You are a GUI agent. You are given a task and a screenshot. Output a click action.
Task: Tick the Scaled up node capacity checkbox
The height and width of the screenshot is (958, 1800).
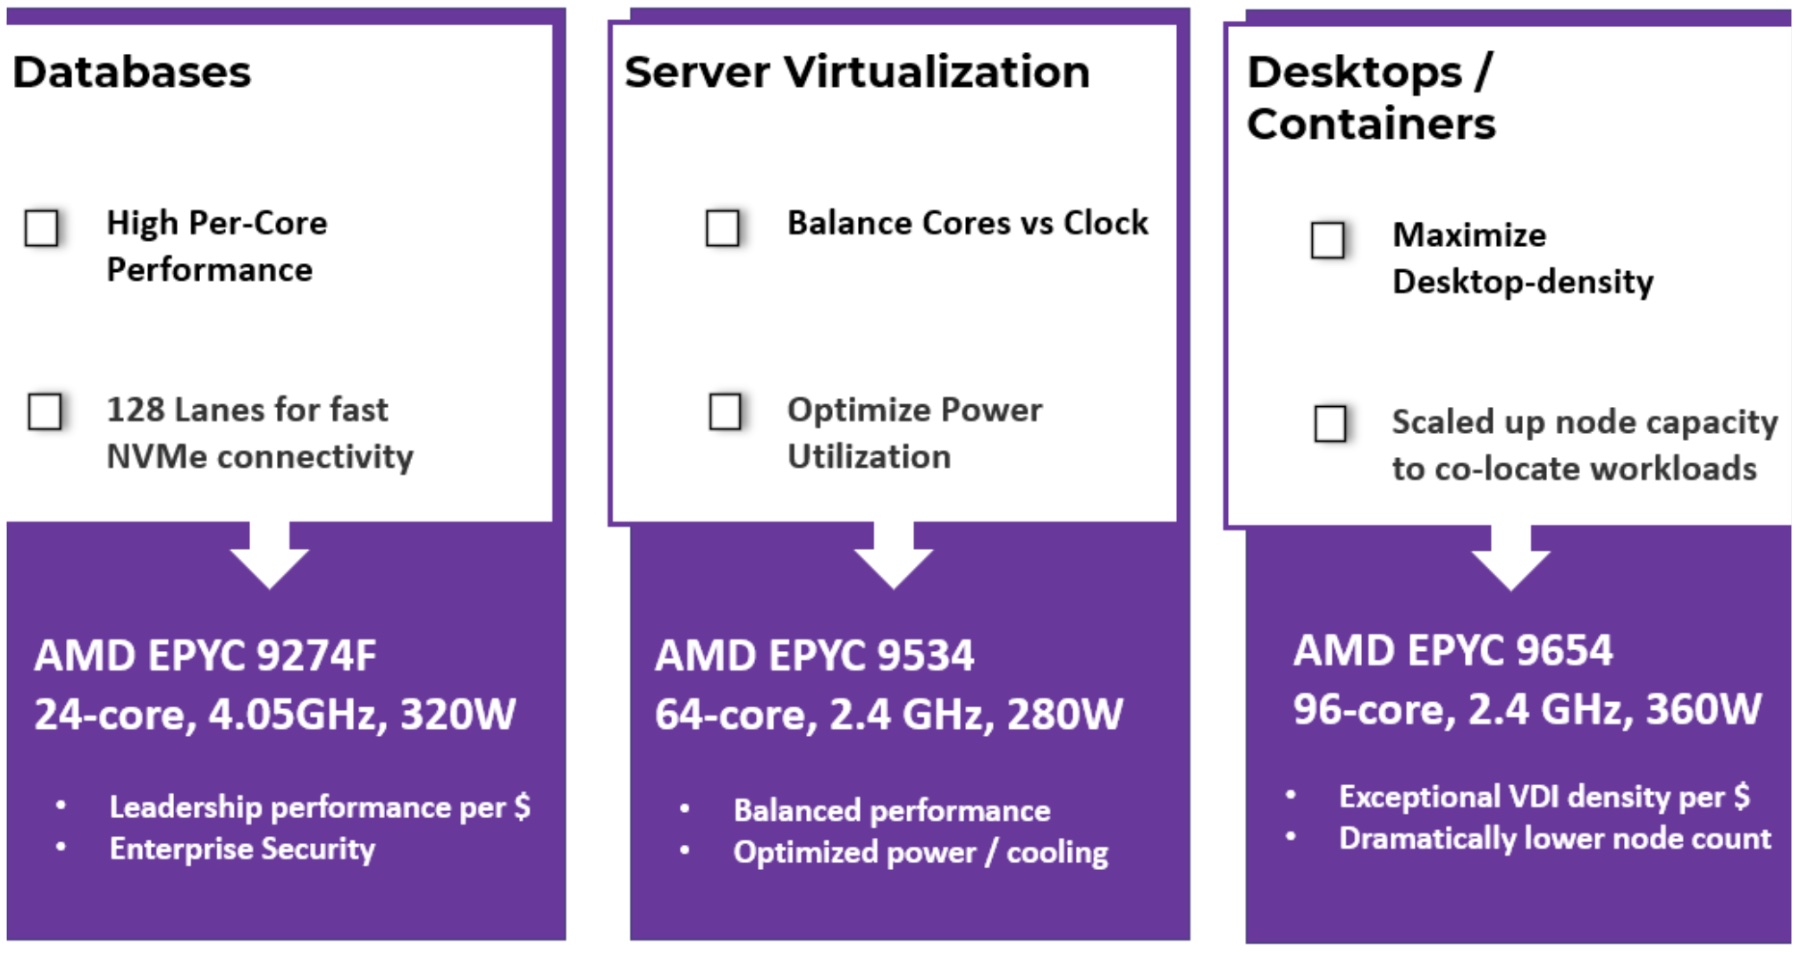(x=1330, y=423)
